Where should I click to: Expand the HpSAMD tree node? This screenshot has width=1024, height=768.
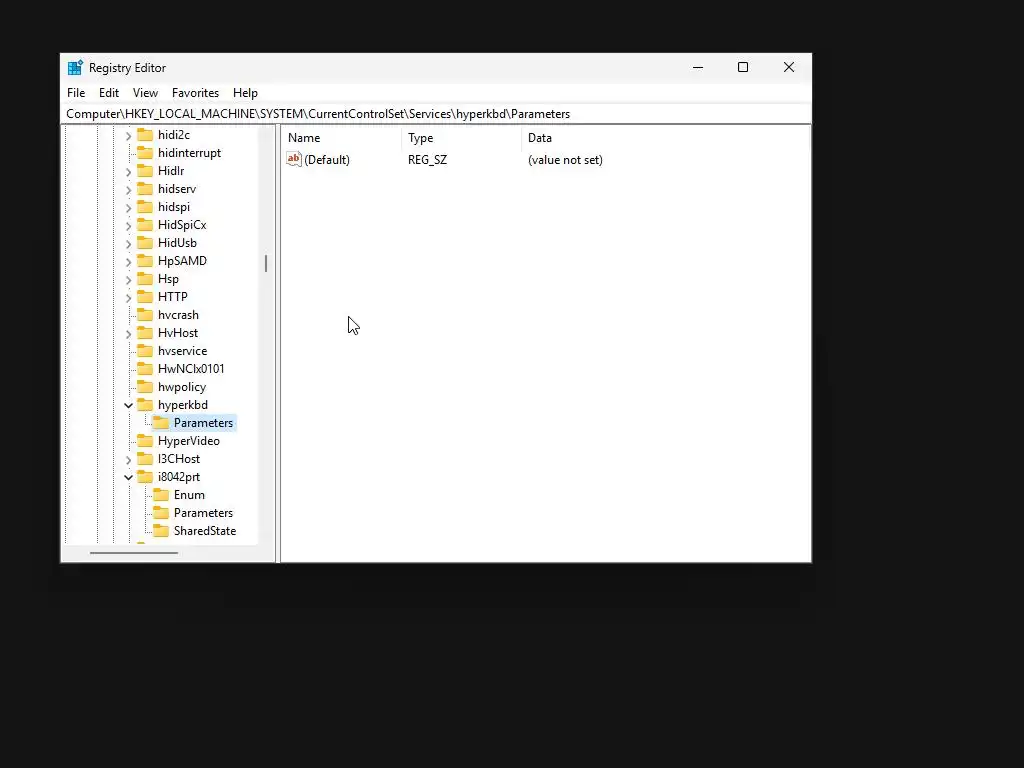tap(129, 262)
